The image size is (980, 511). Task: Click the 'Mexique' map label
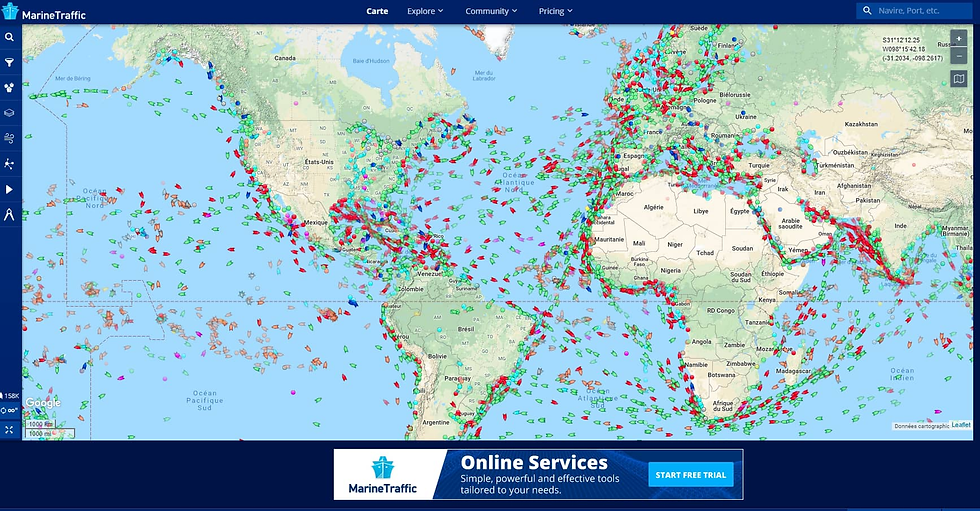click(x=315, y=222)
